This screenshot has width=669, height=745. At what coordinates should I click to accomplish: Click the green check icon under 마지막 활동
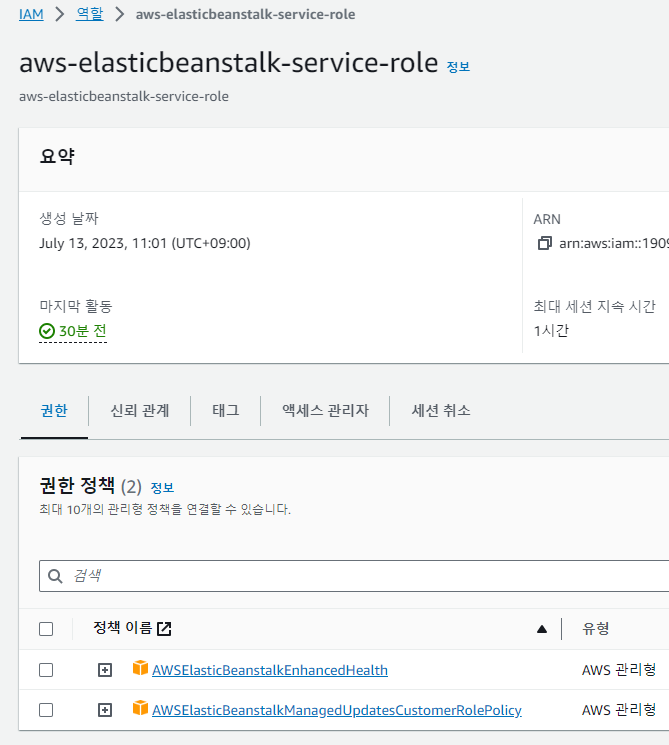tap(47, 331)
